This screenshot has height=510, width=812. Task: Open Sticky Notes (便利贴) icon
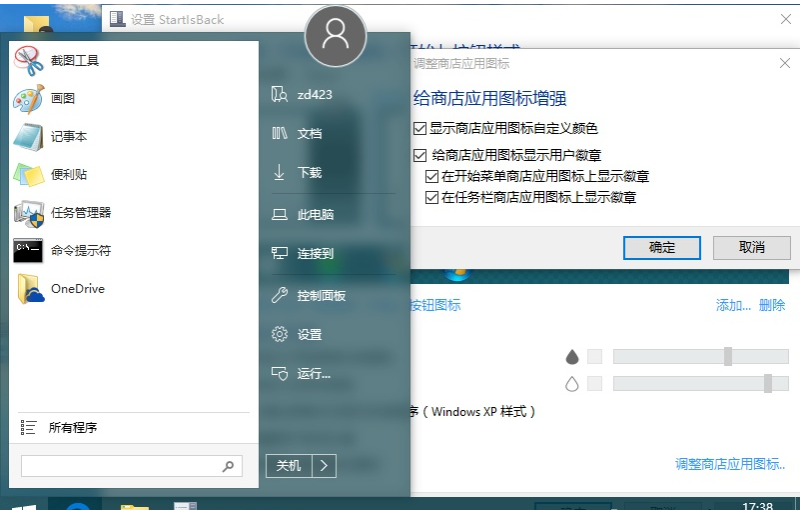click(x=28, y=175)
